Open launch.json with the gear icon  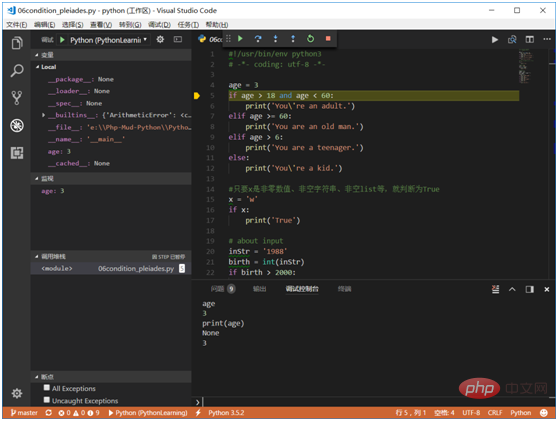click(160, 40)
